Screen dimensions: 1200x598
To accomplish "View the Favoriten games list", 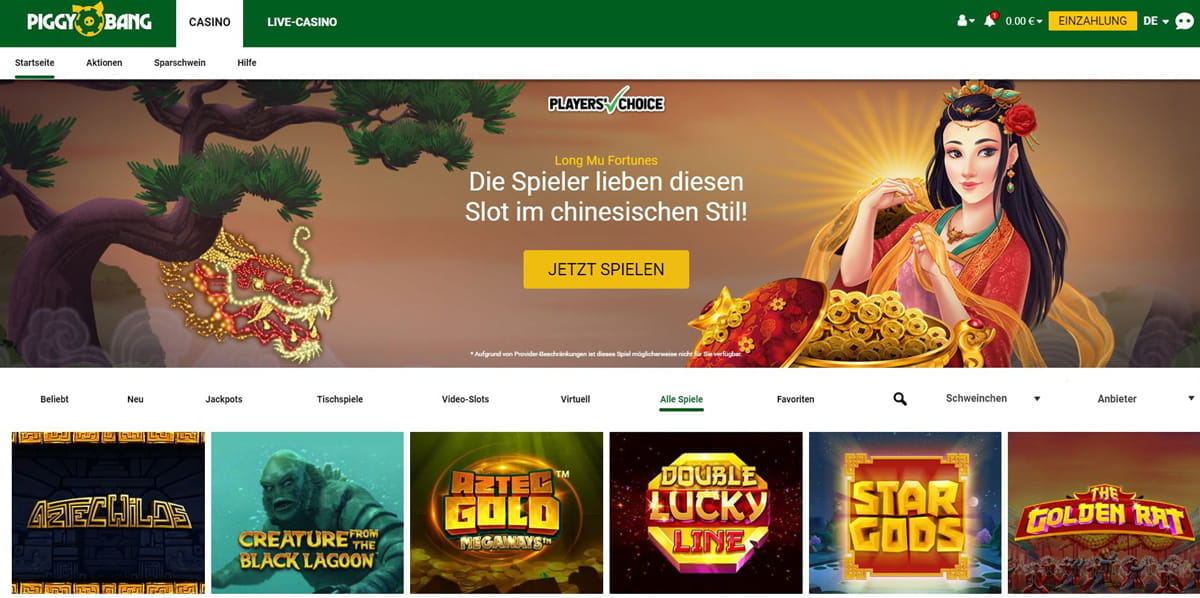I will [795, 399].
